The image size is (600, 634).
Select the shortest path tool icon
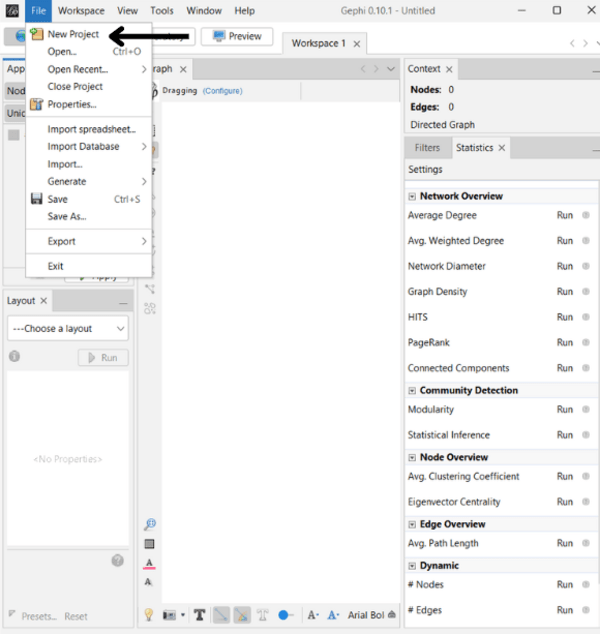(x=150, y=289)
